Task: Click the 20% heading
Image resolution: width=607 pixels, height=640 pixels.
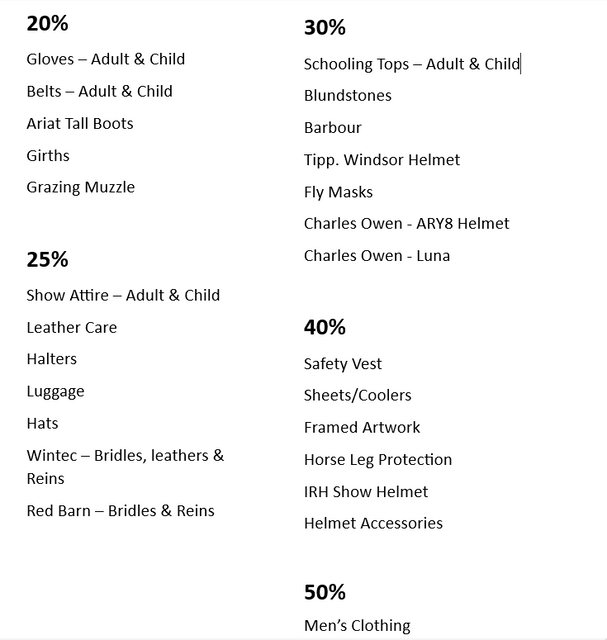Action: (47, 23)
